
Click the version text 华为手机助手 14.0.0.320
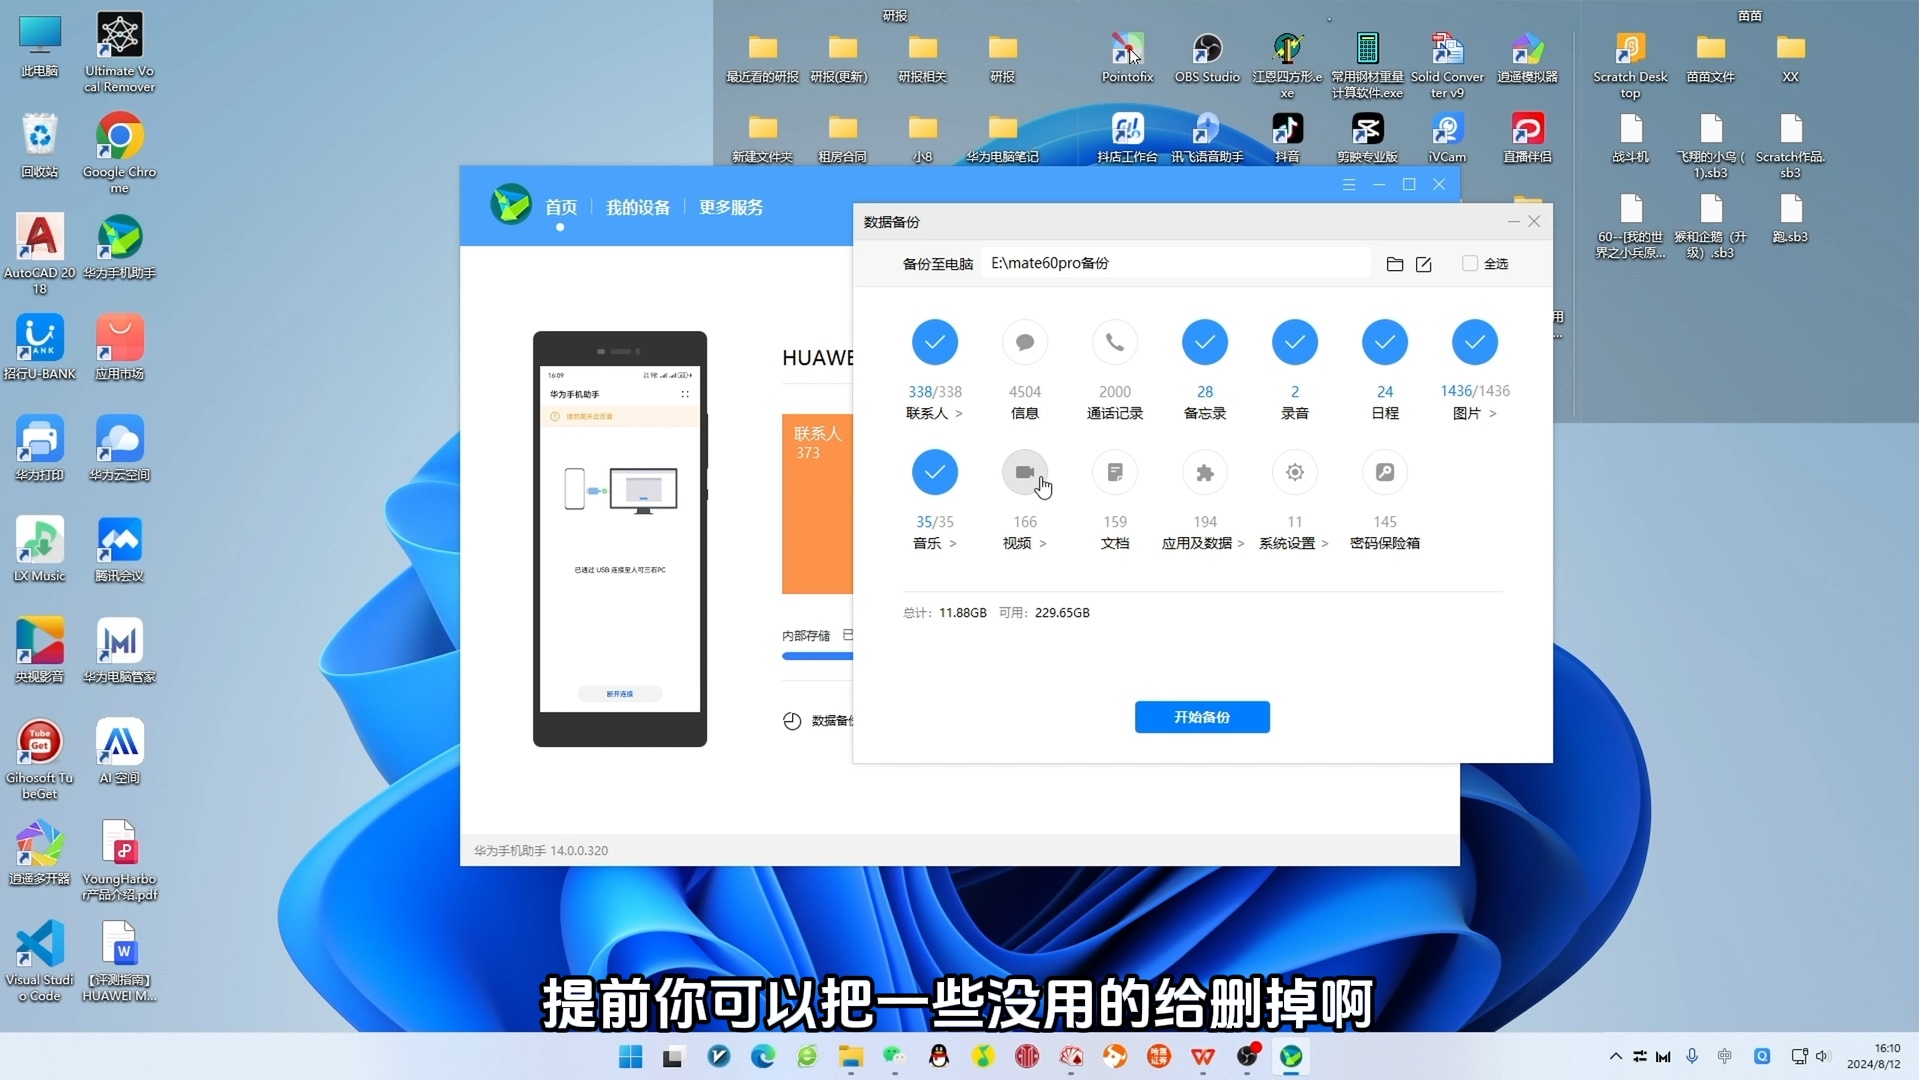pos(541,851)
